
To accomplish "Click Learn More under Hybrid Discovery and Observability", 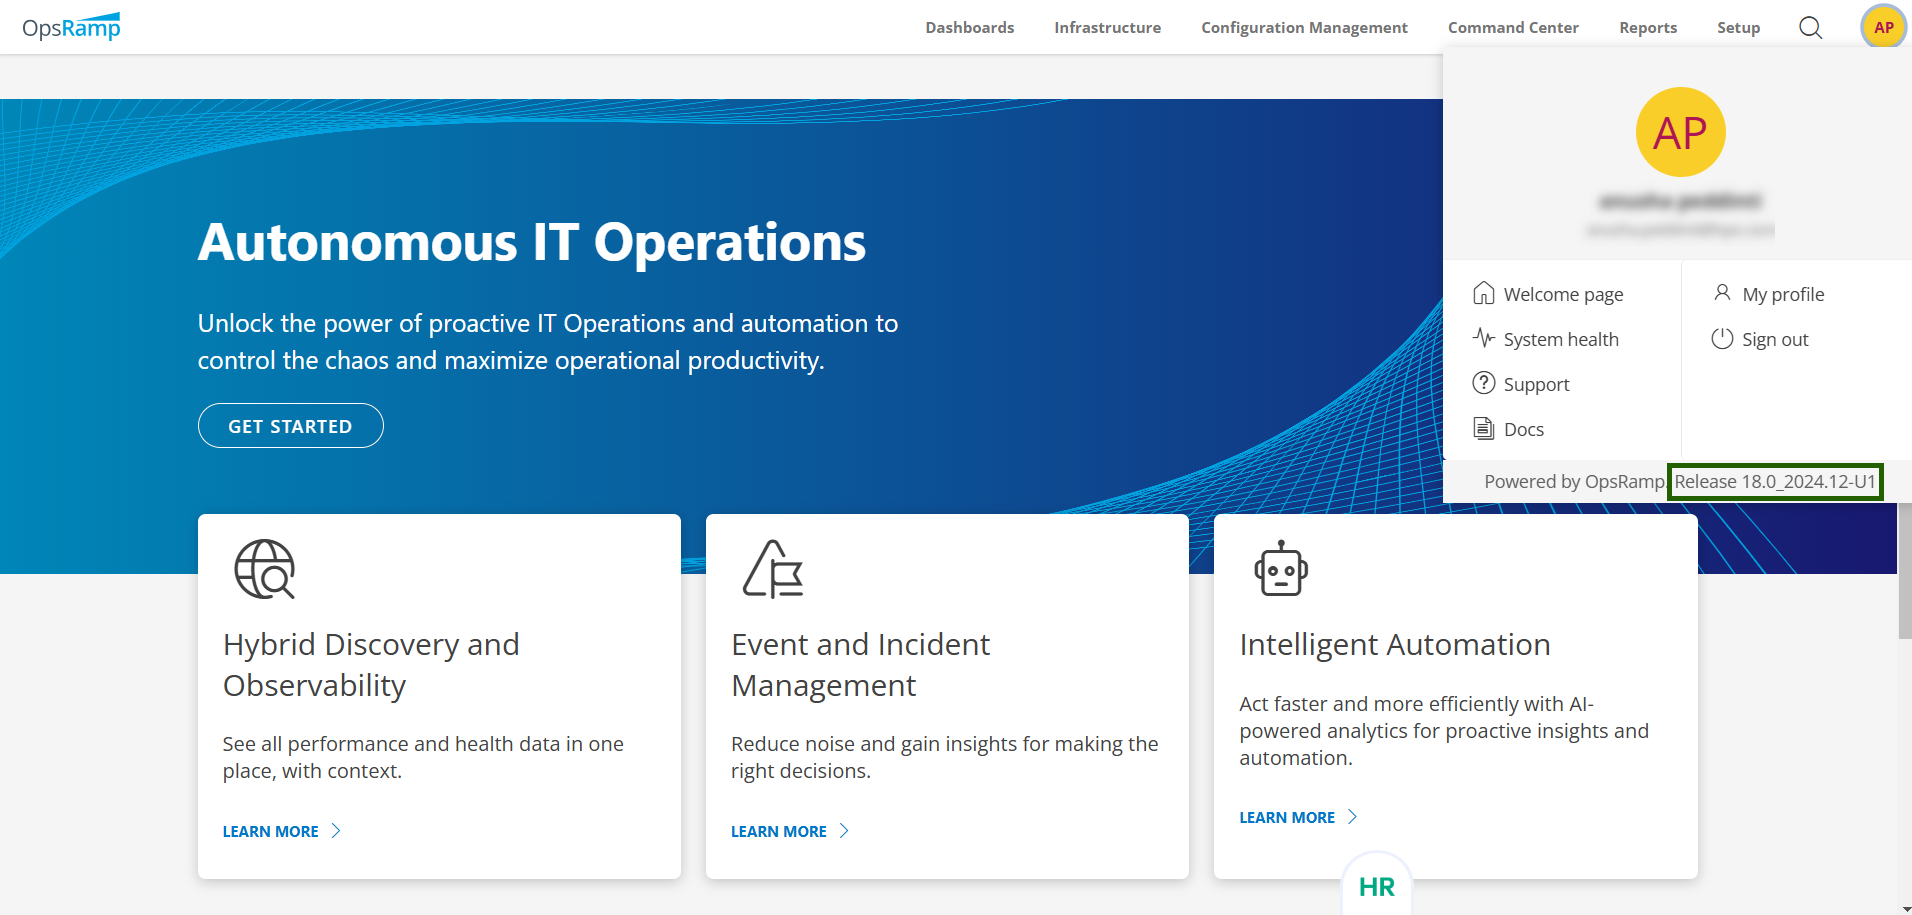I will [271, 831].
